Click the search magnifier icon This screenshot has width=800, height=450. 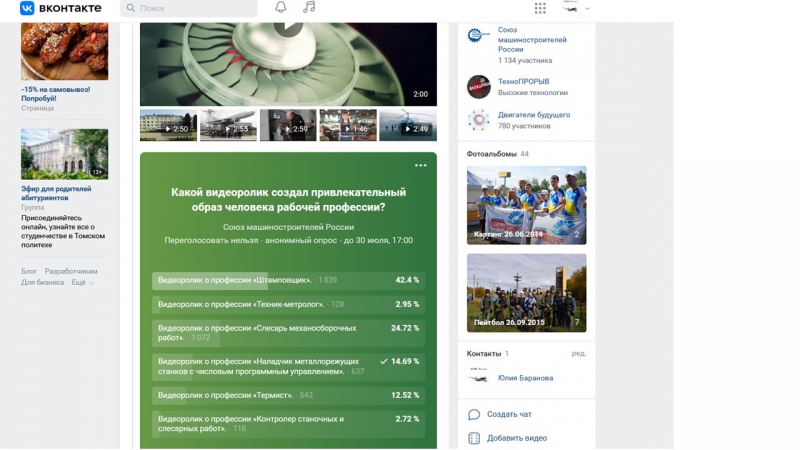point(131,8)
